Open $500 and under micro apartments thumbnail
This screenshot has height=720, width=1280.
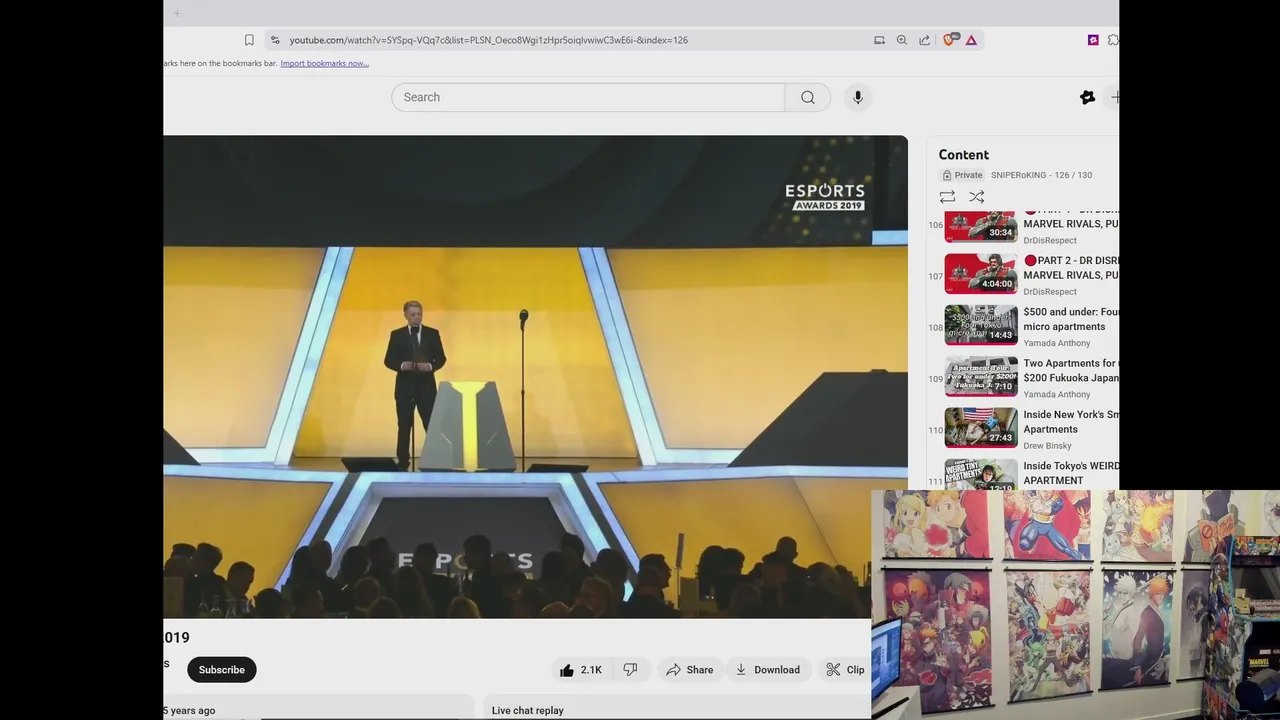pyautogui.click(x=981, y=325)
